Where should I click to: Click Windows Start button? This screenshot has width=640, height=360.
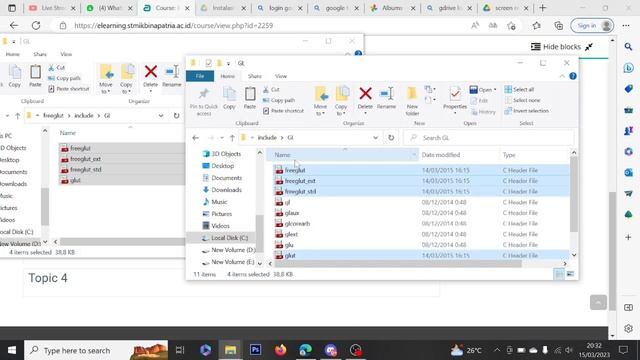[x=12, y=350]
